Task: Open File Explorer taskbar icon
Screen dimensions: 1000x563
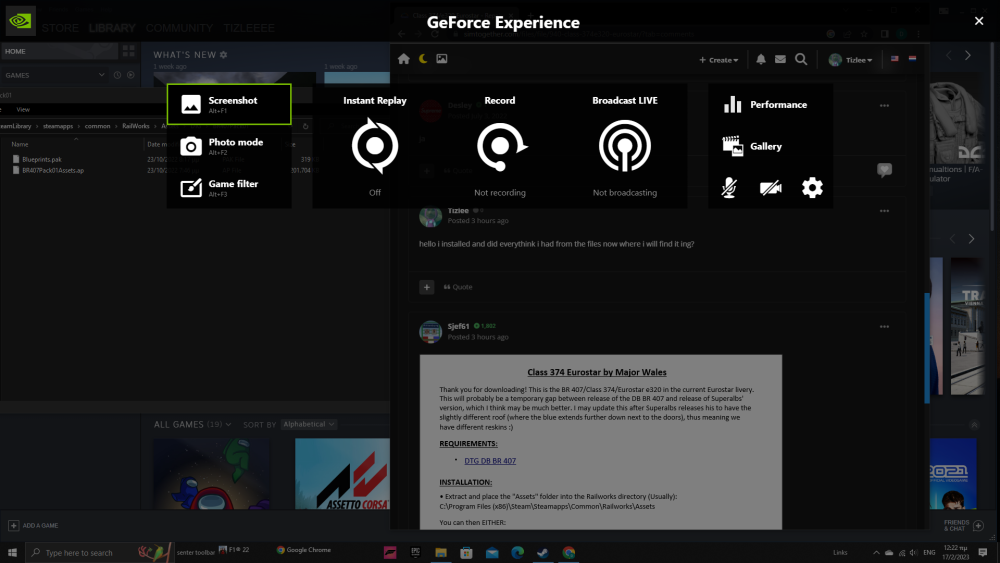Action: pos(441,552)
